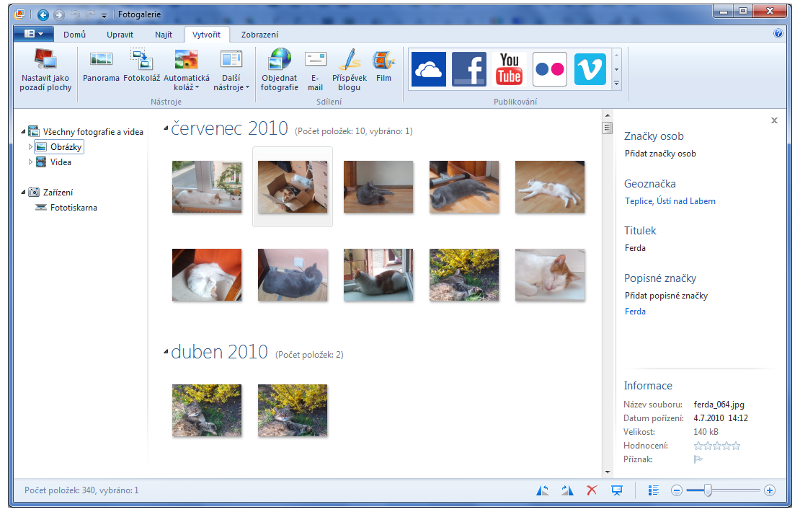Open the Domů ribbon tab
The image size is (800, 512).
click(x=74, y=35)
